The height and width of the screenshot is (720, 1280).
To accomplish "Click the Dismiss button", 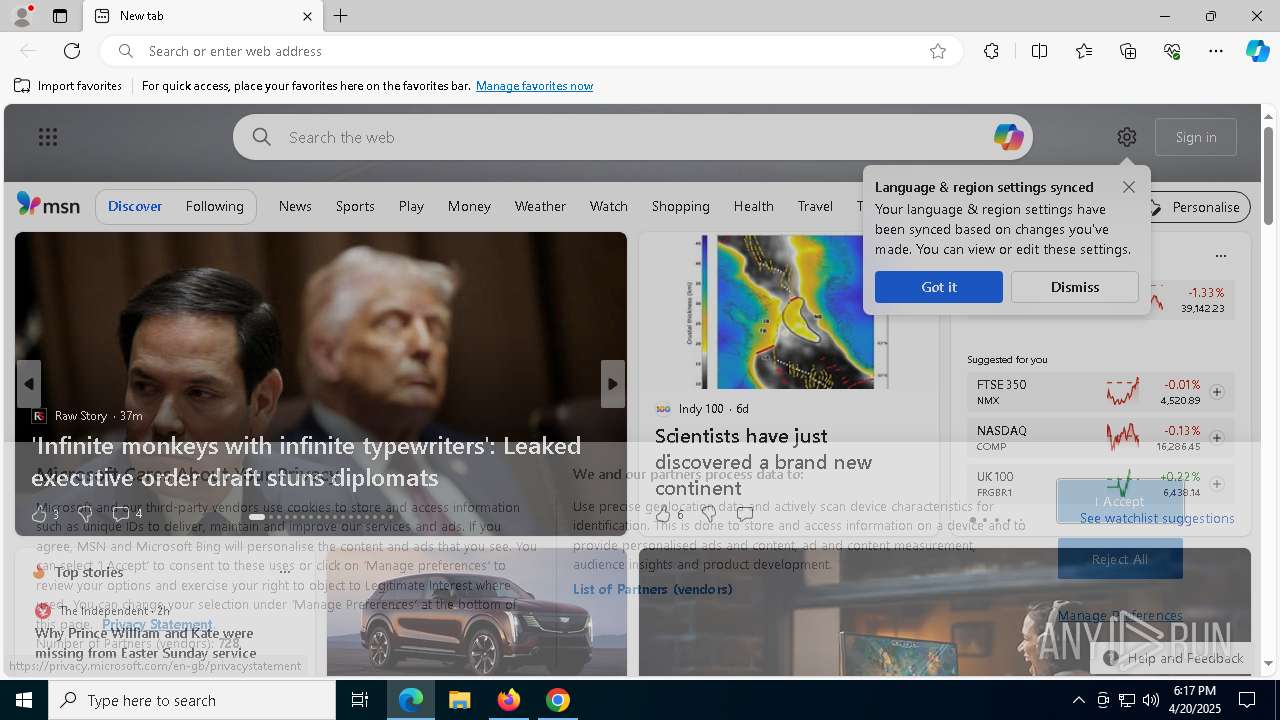I will click(x=1075, y=287).
